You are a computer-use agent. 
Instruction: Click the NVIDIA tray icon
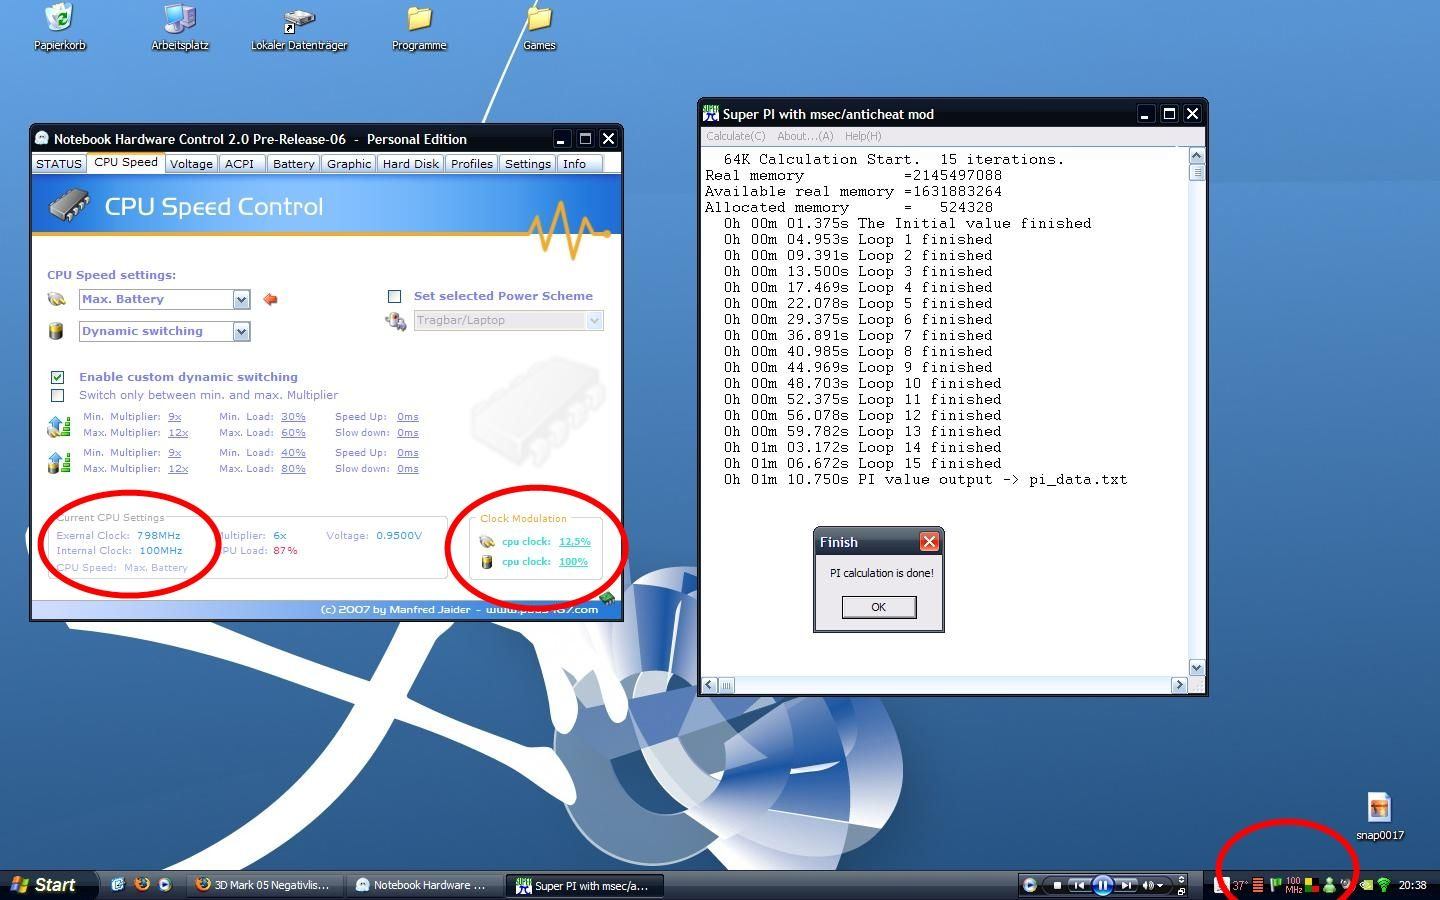(x=1366, y=885)
